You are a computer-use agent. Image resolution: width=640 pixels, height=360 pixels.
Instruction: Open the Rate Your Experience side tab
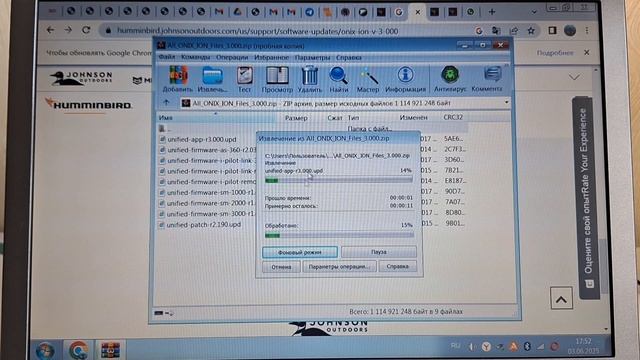point(586,198)
